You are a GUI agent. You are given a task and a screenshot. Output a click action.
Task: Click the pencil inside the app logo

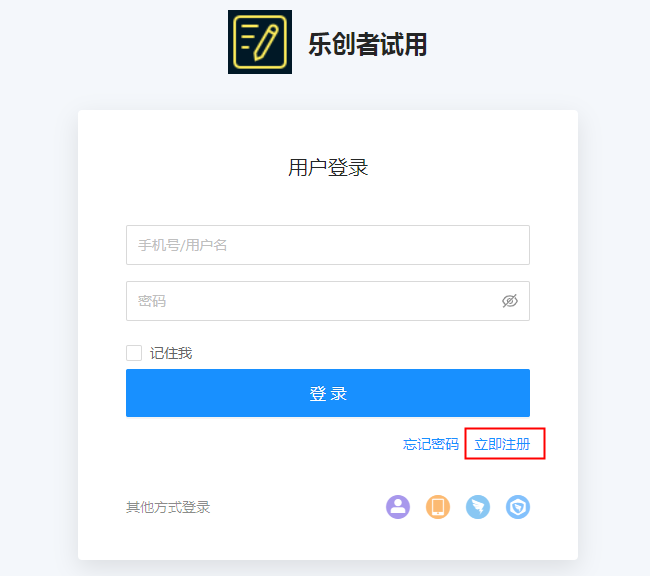(266, 42)
